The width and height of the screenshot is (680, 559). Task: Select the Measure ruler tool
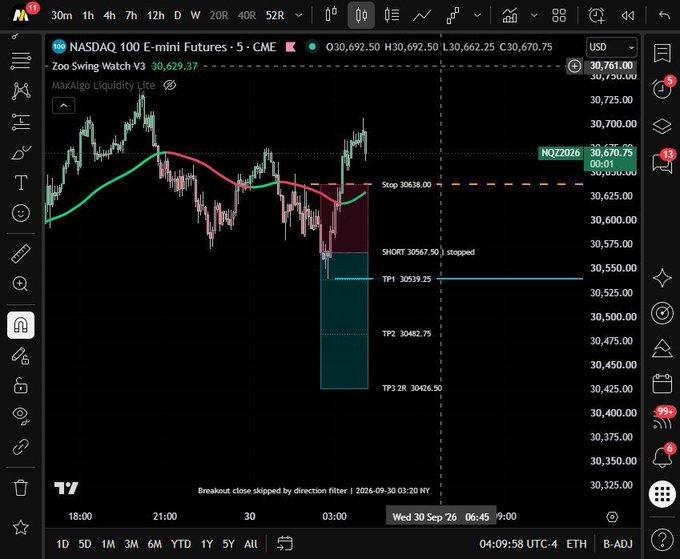pyautogui.click(x=21, y=254)
